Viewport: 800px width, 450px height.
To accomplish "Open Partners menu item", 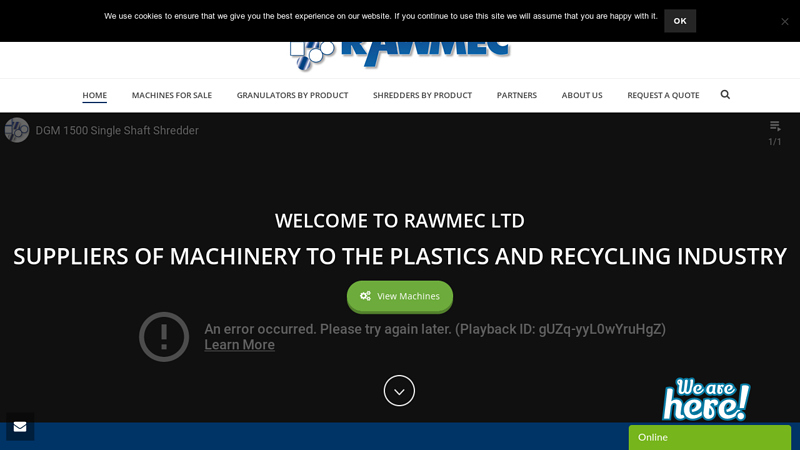I will pyautogui.click(x=517, y=95).
